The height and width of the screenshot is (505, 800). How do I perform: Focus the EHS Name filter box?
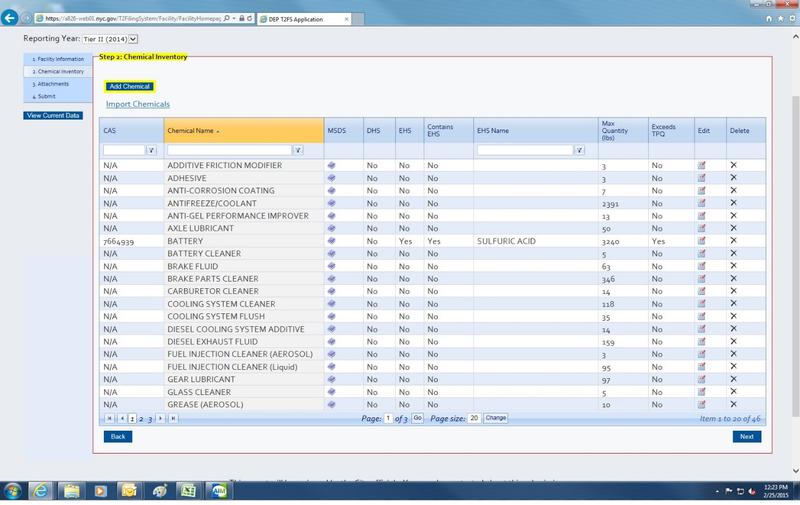click(525, 150)
